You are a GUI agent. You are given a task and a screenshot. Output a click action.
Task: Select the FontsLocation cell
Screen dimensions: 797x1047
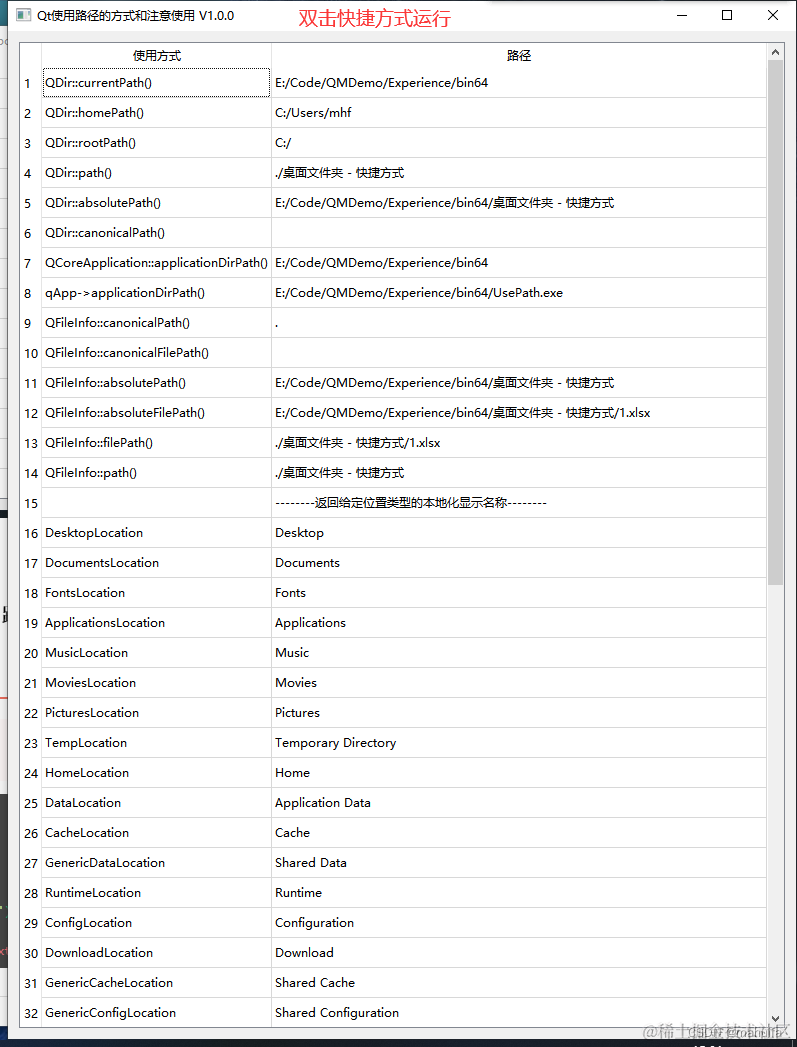pos(156,593)
